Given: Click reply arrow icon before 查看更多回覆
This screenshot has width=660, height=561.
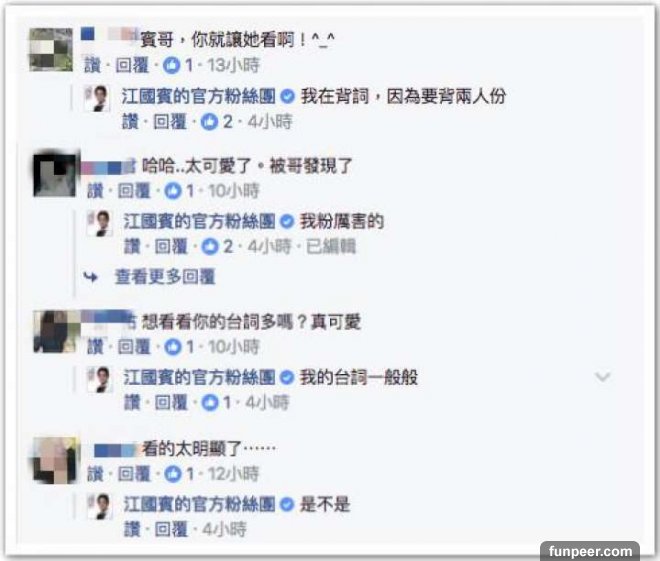Looking at the screenshot, I should (x=91, y=277).
